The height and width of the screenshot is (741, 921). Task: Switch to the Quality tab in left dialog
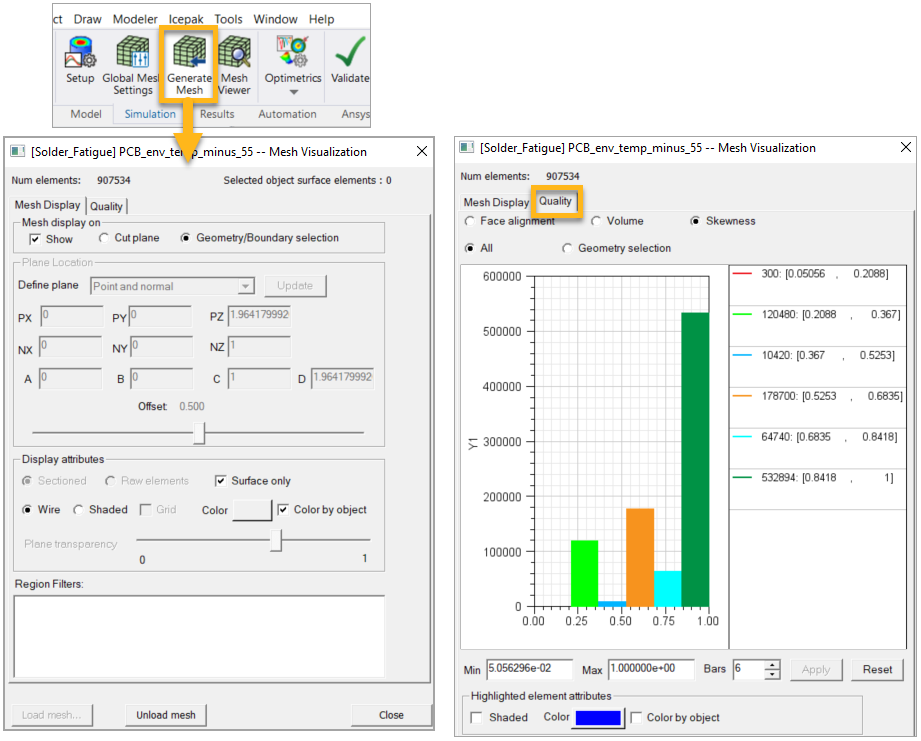(106, 206)
